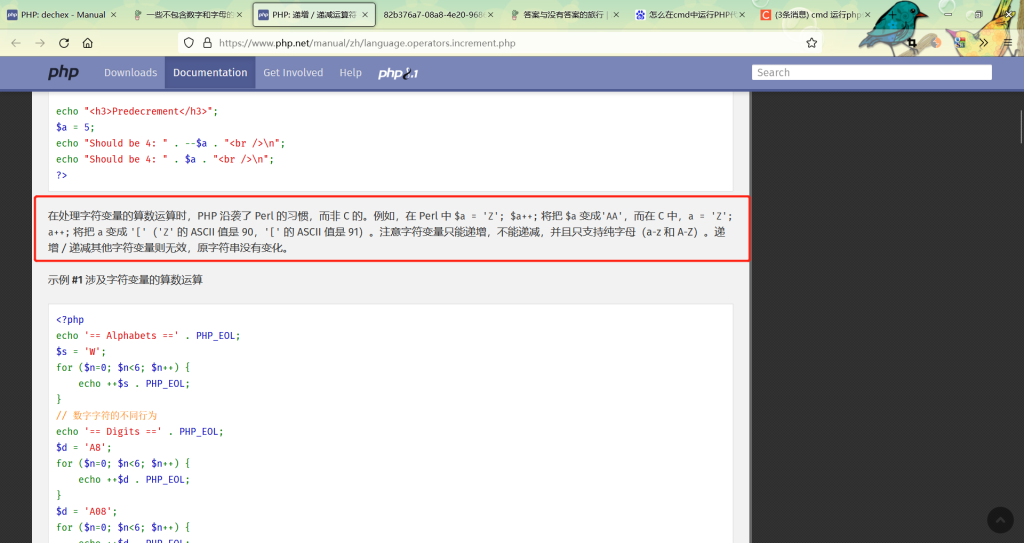This screenshot has width=1024, height=543.
Task: Bookmark this page with the star icon
Action: [811, 43]
